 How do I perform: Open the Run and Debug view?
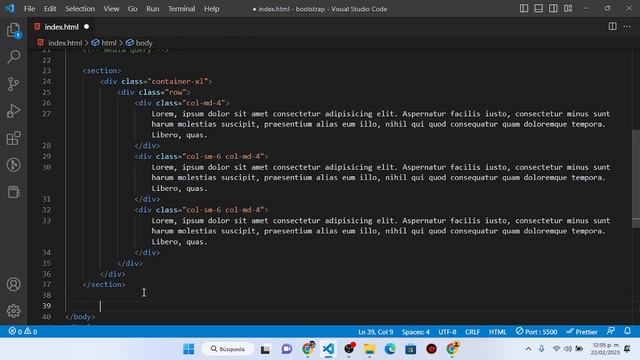pos(13,111)
